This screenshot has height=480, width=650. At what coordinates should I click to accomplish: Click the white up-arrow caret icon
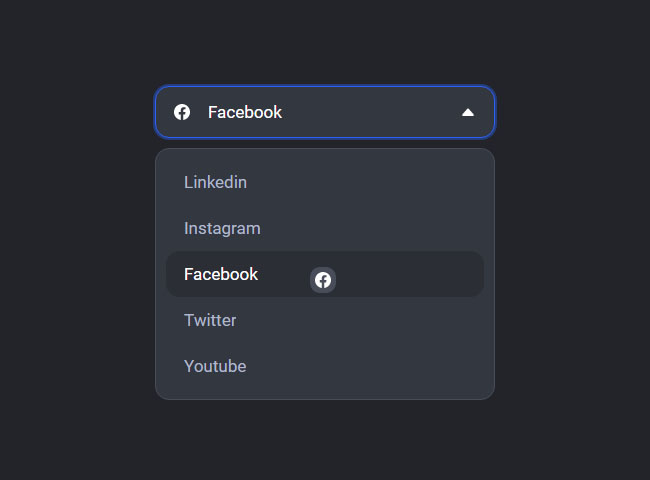[468, 112]
